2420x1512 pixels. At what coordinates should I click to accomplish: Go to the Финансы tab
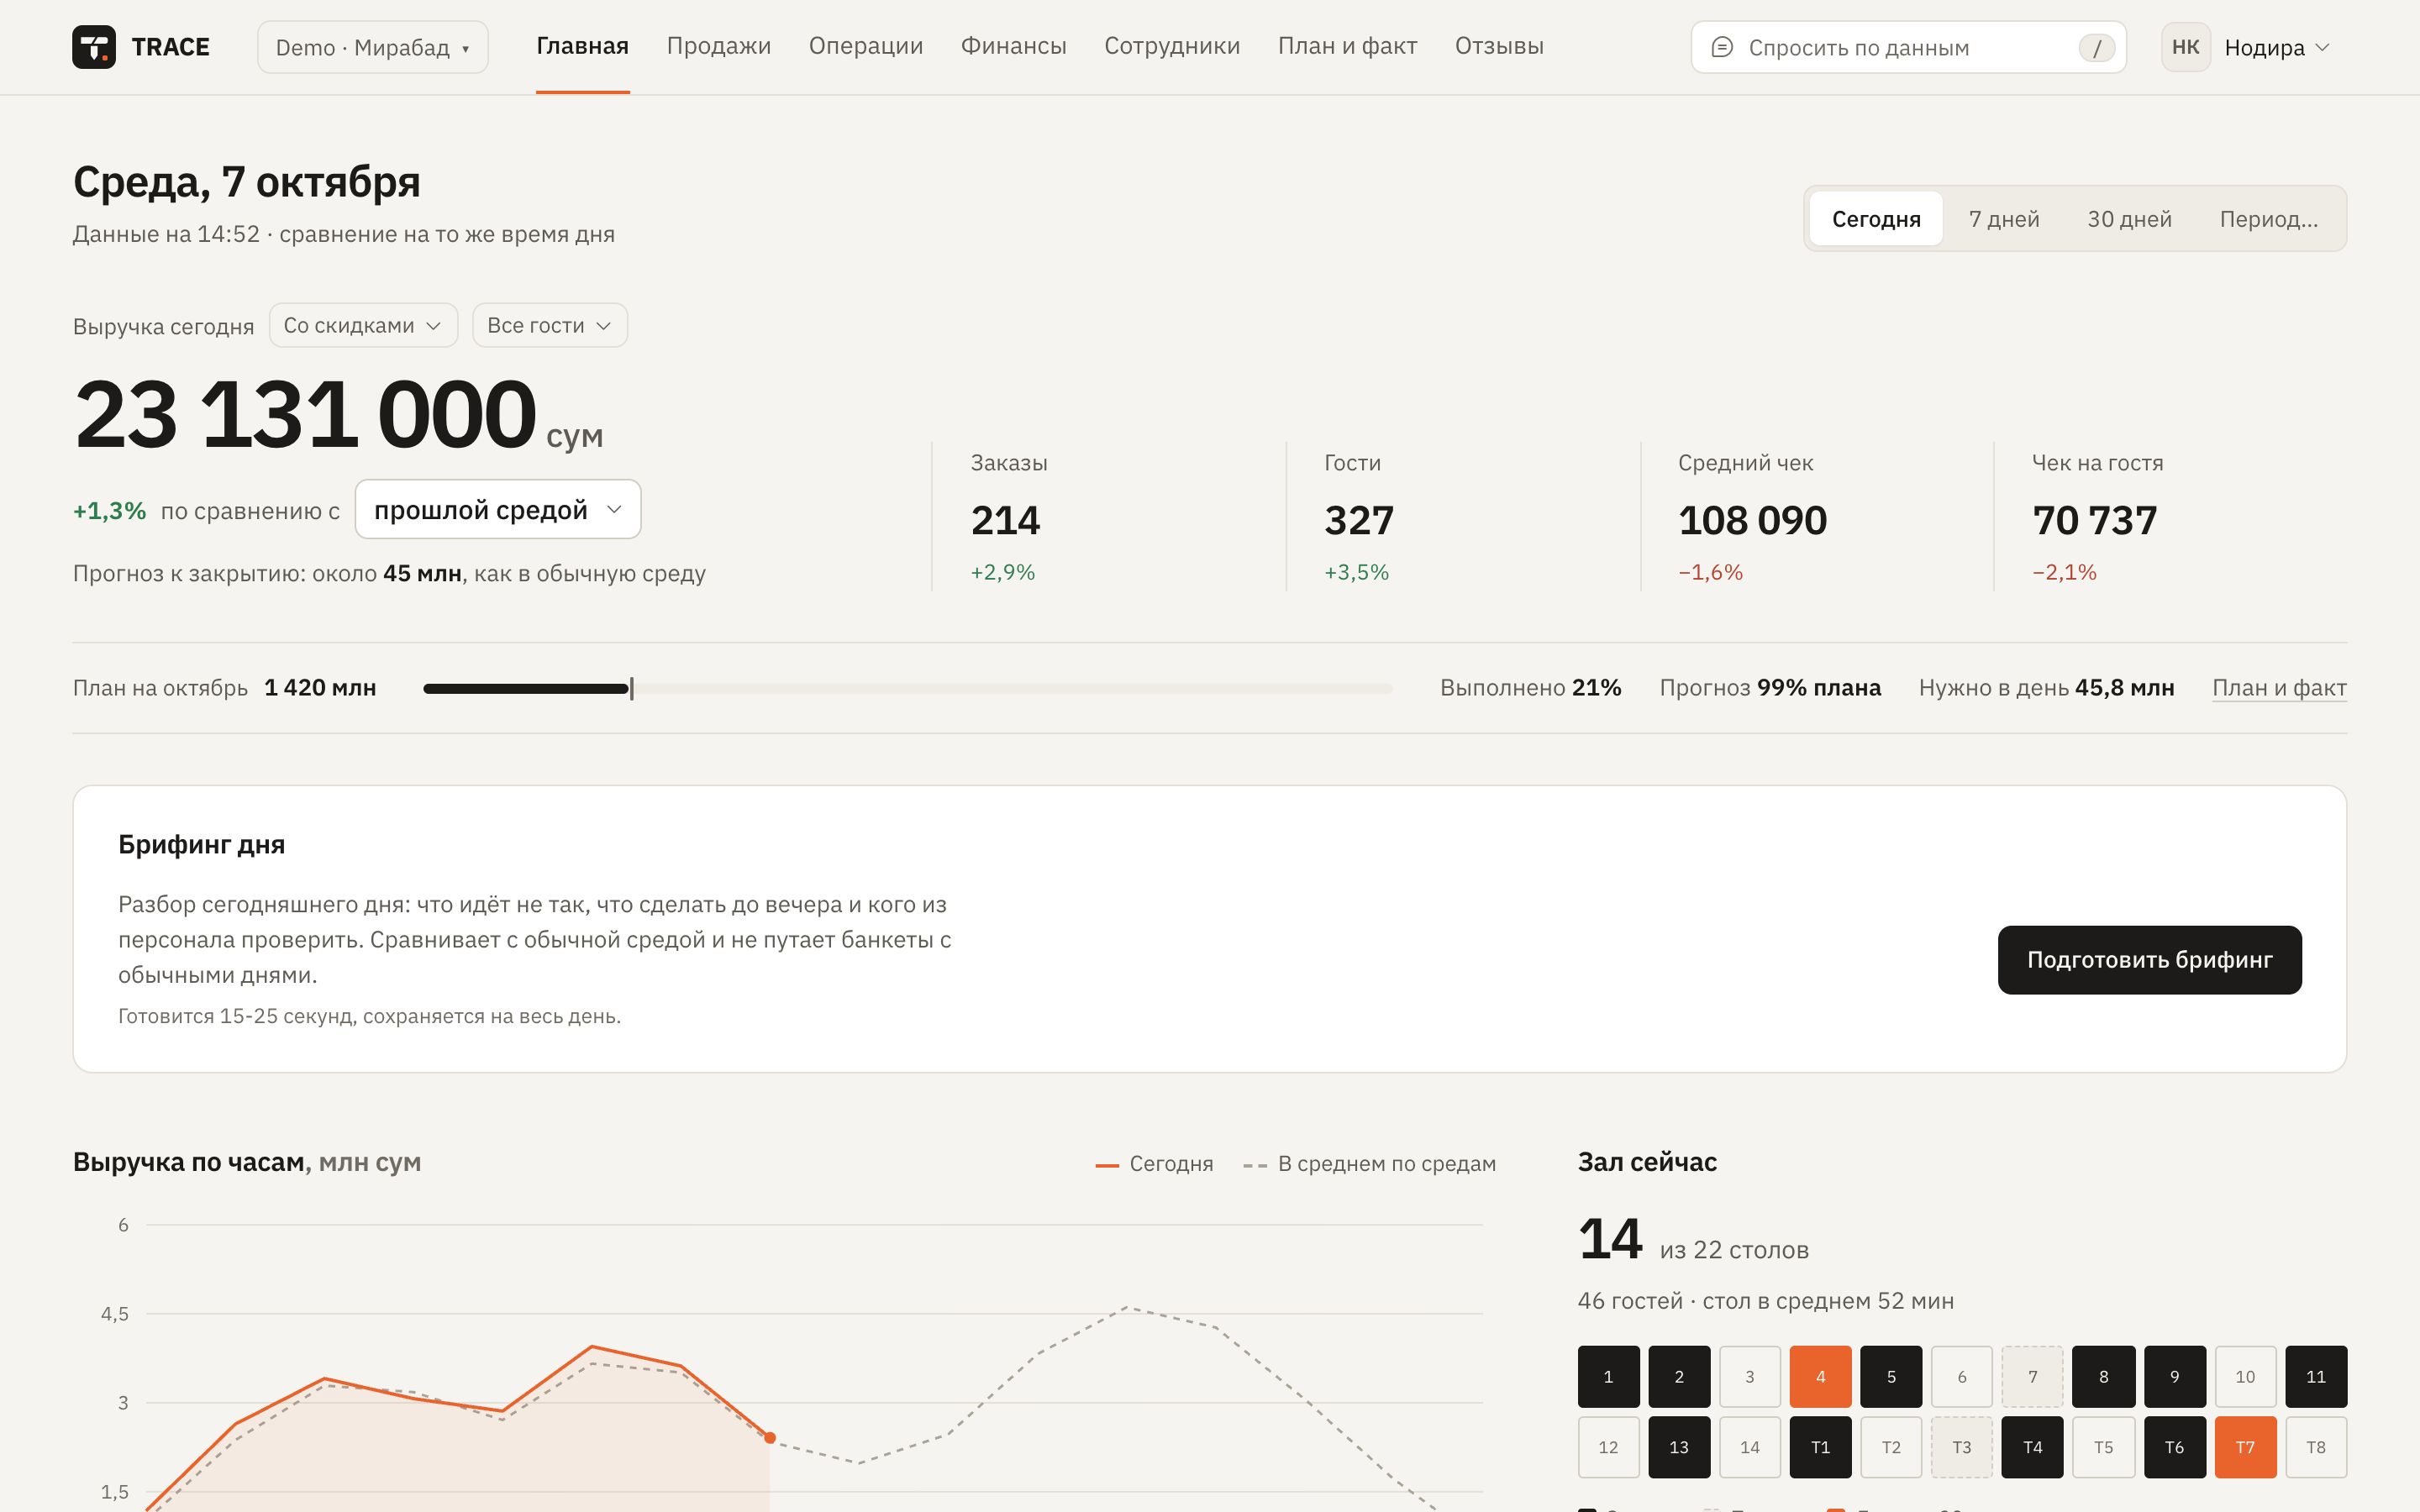click(1013, 46)
